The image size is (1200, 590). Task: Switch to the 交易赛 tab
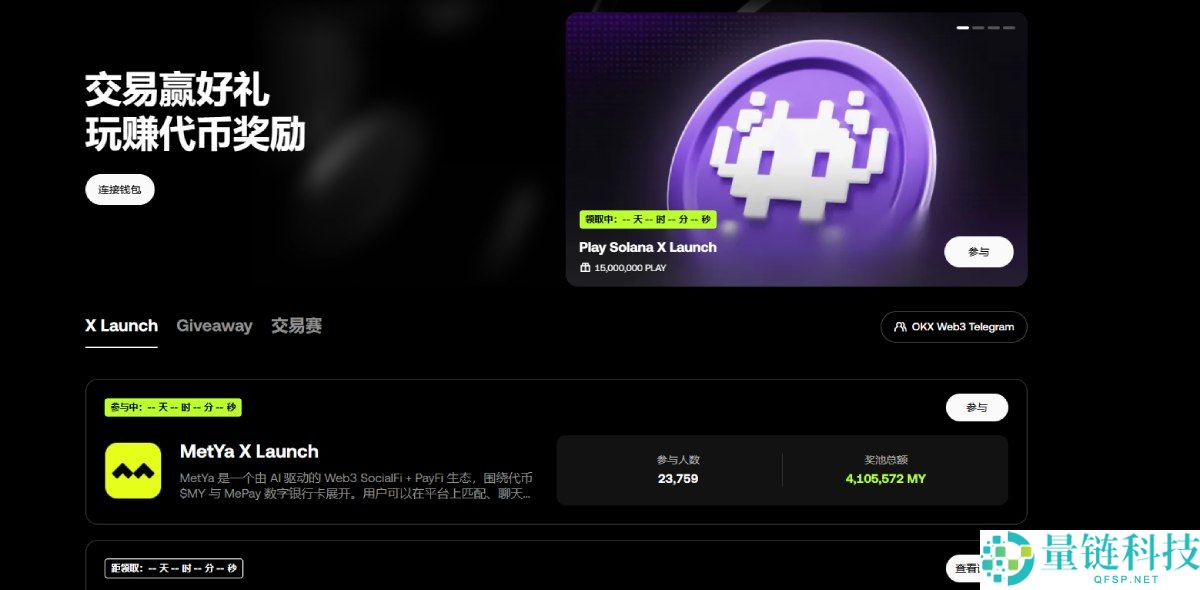coord(295,325)
